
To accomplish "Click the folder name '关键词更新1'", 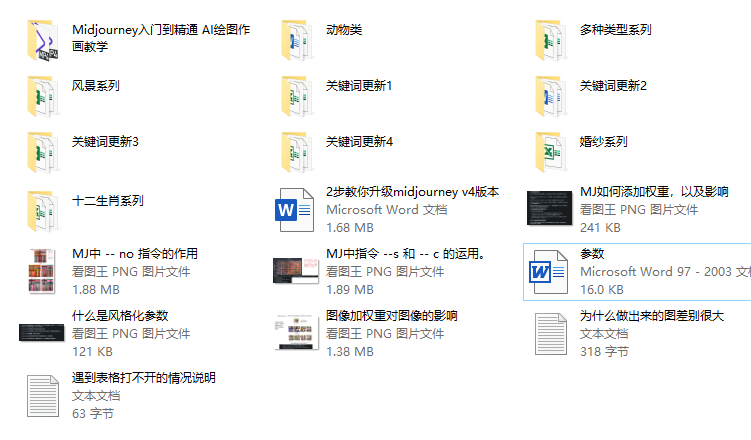I will [x=359, y=86].
